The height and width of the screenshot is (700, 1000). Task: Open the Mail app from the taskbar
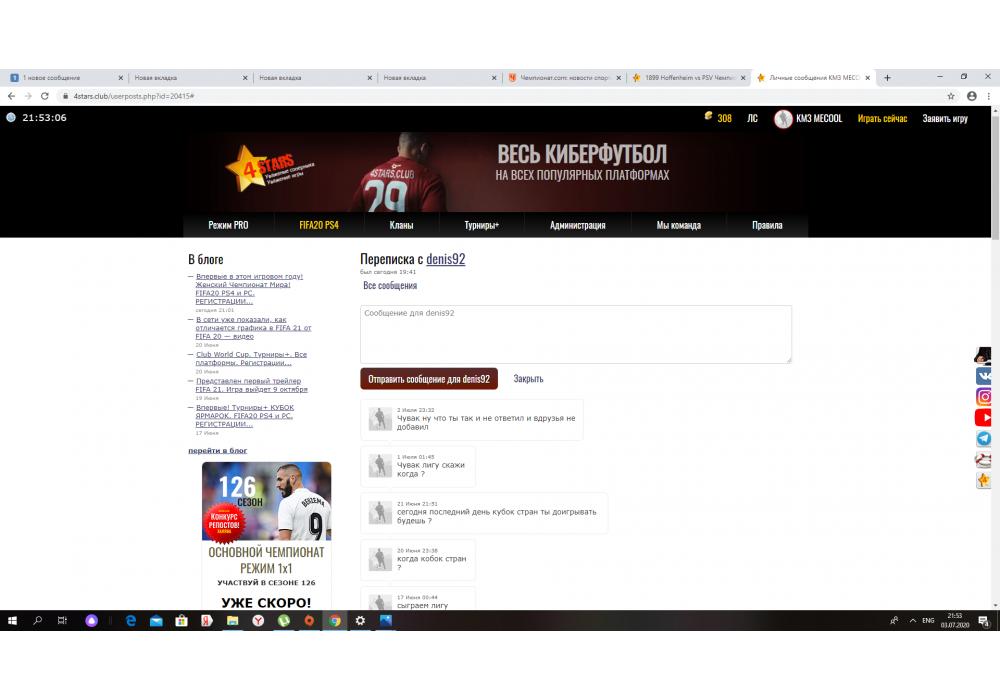click(156, 620)
